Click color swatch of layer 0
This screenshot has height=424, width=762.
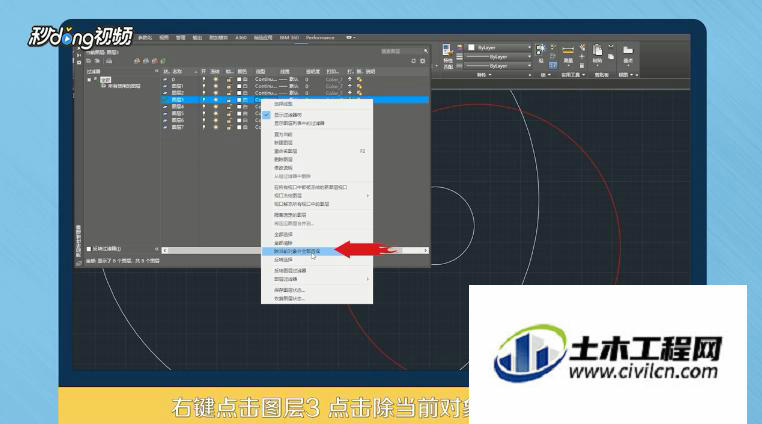click(239, 79)
